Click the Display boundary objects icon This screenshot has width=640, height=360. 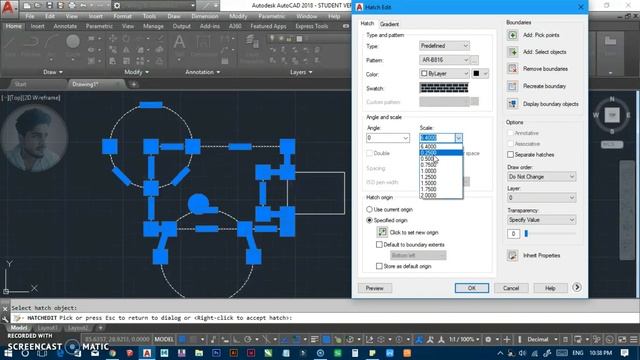point(512,104)
